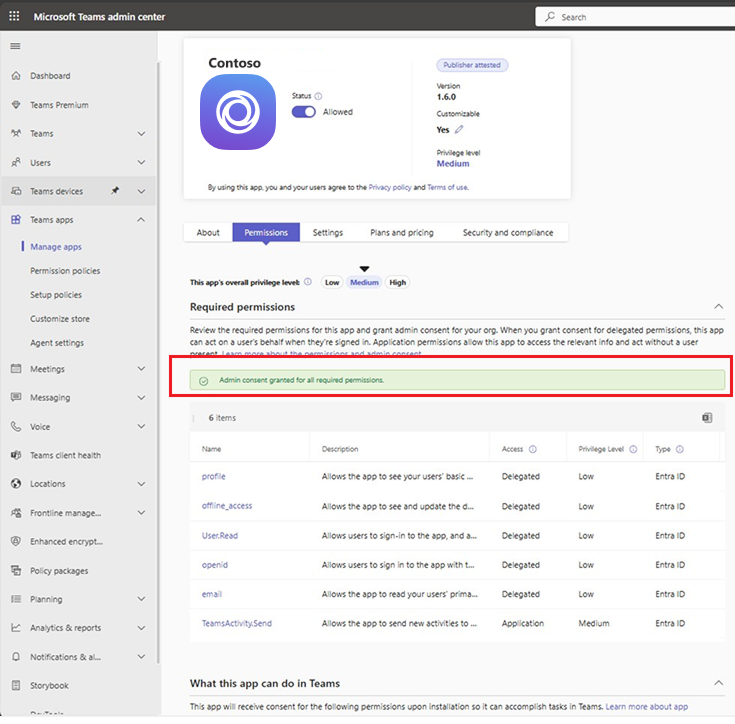
Task: Open Setup policies in sidebar
Action: (x=56, y=295)
